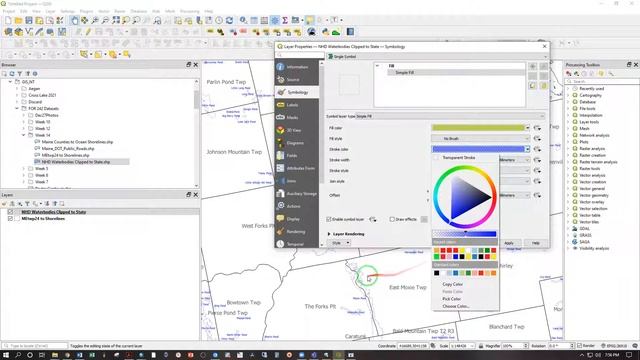Viewport: 640px width, 360px height.
Task: Click the Help button in Layer Properties
Action: click(536, 243)
